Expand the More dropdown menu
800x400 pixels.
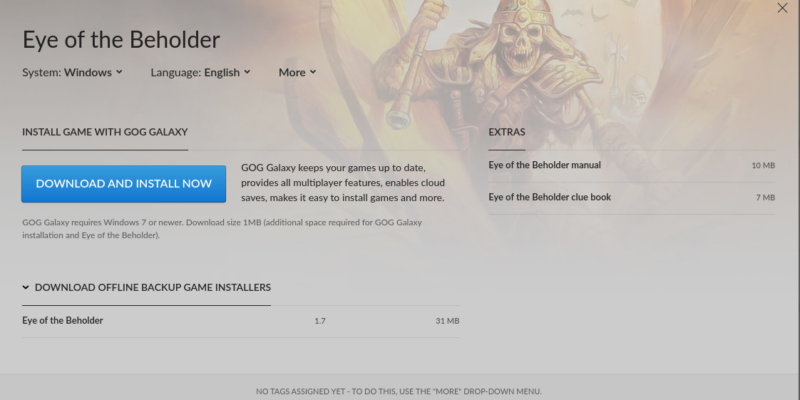297,72
